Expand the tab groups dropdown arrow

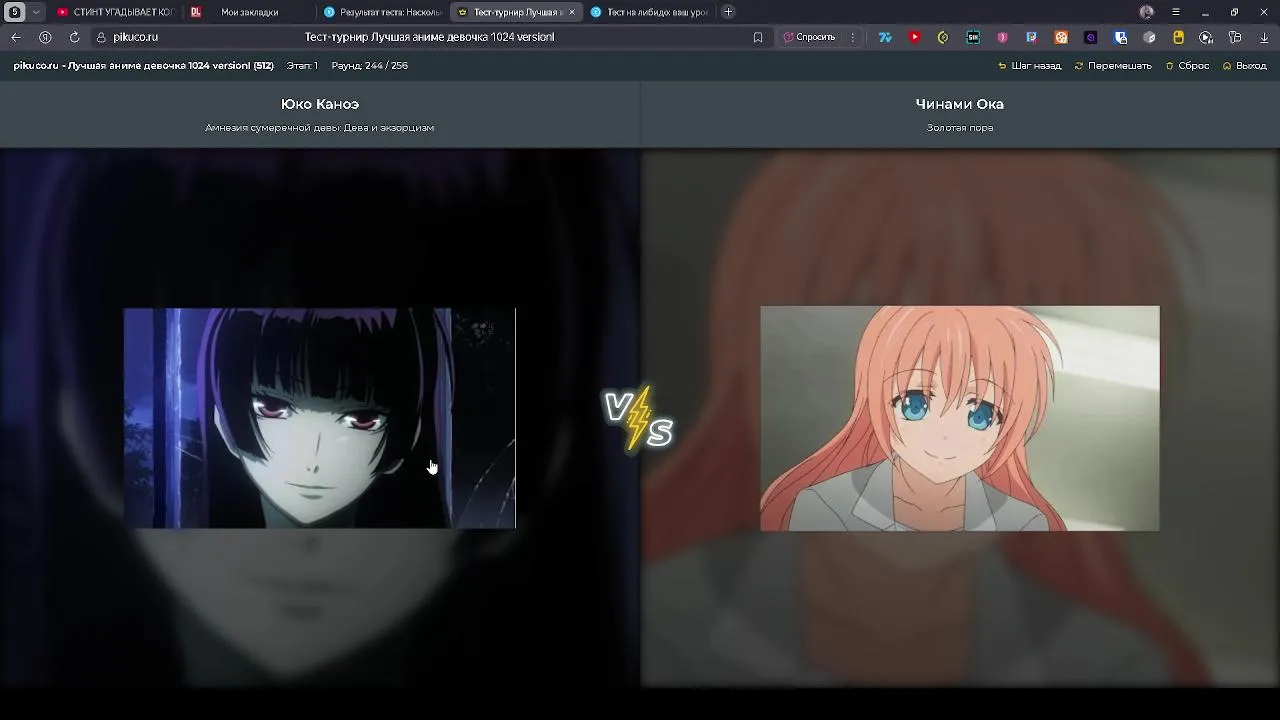[36, 12]
